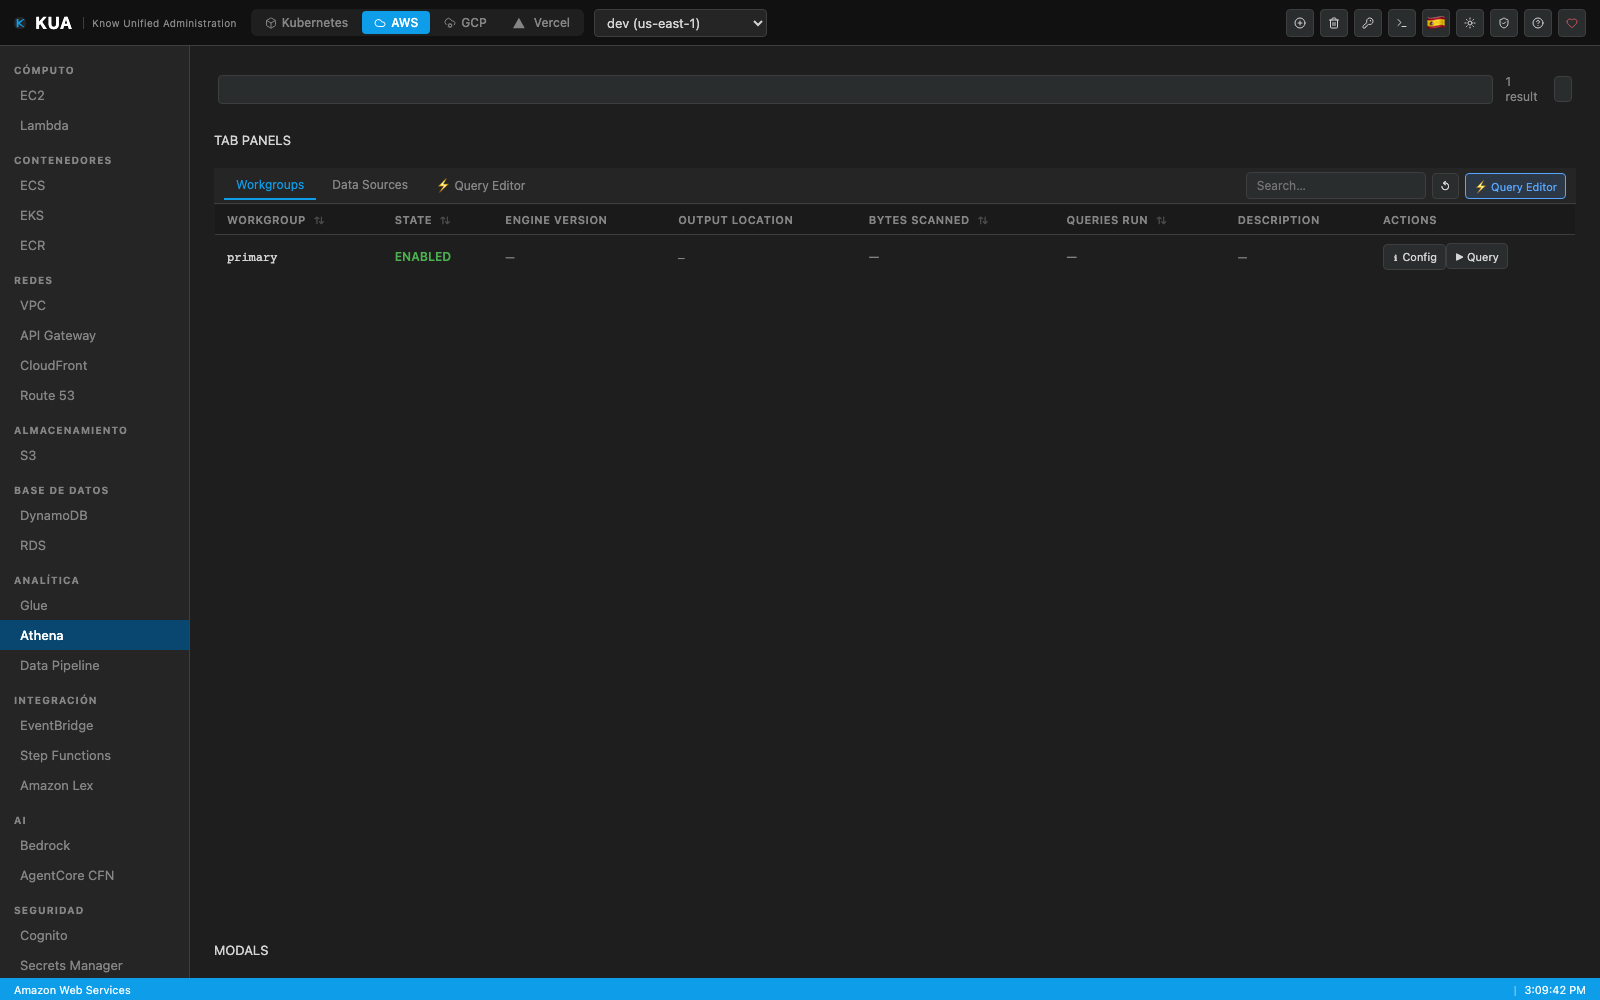Open Secrets Manager in sidebar
The image size is (1600, 1000).
95,966
